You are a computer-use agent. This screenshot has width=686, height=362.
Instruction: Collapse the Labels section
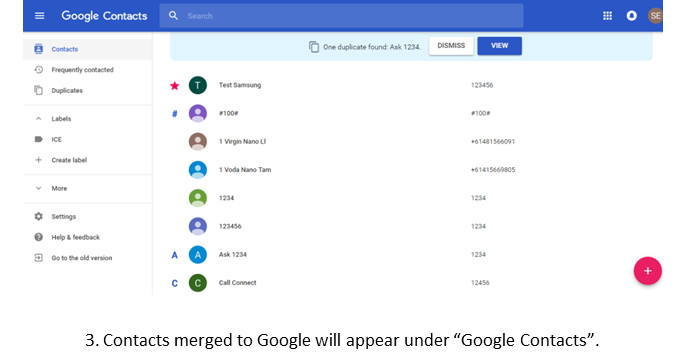(x=38, y=119)
